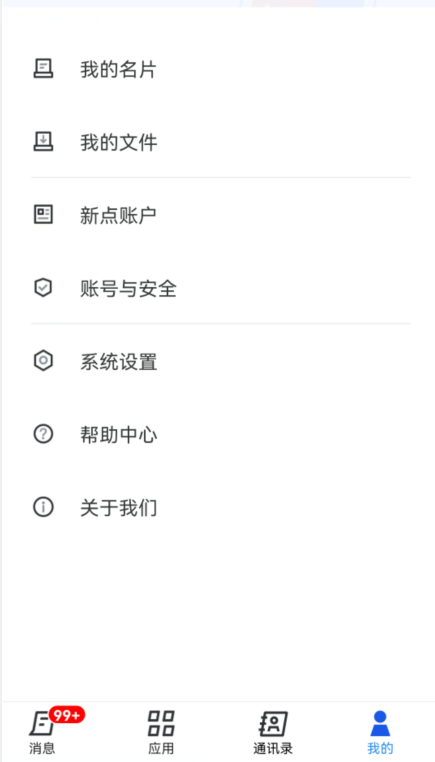Tap the ID card icon beside 新点账户

coord(43,214)
